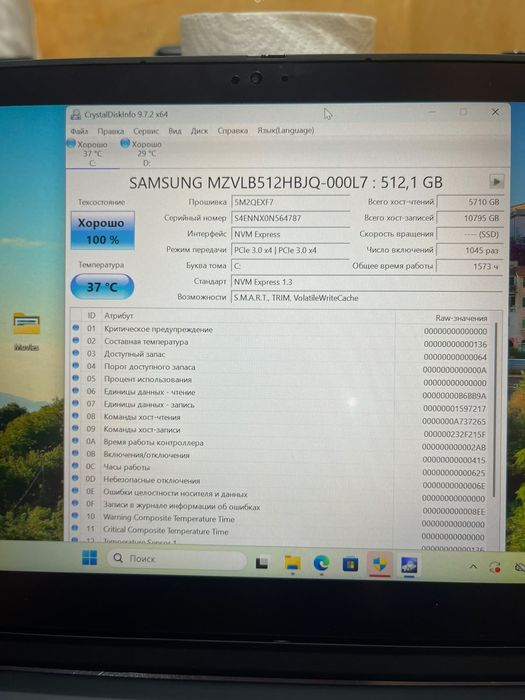
Task: Expand the system tray hidden icons chevron
Action: click(473, 567)
